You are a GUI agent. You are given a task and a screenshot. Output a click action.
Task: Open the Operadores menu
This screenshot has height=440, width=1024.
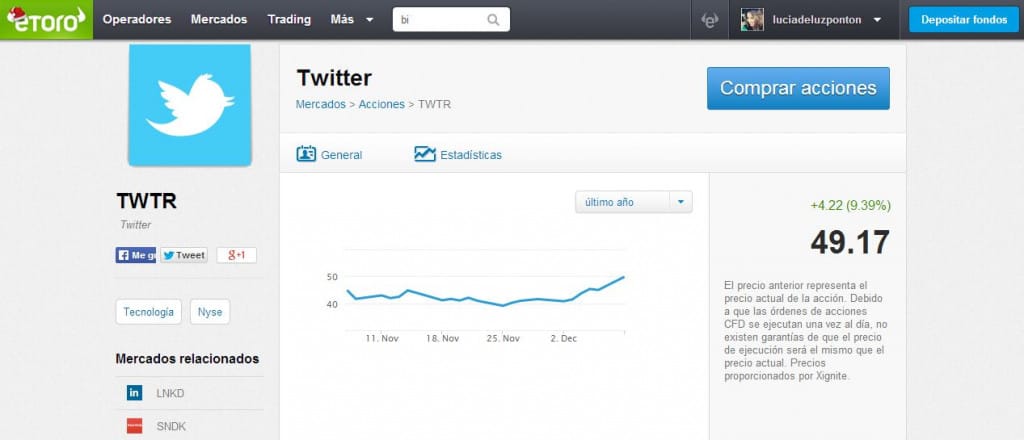pos(137,20)
